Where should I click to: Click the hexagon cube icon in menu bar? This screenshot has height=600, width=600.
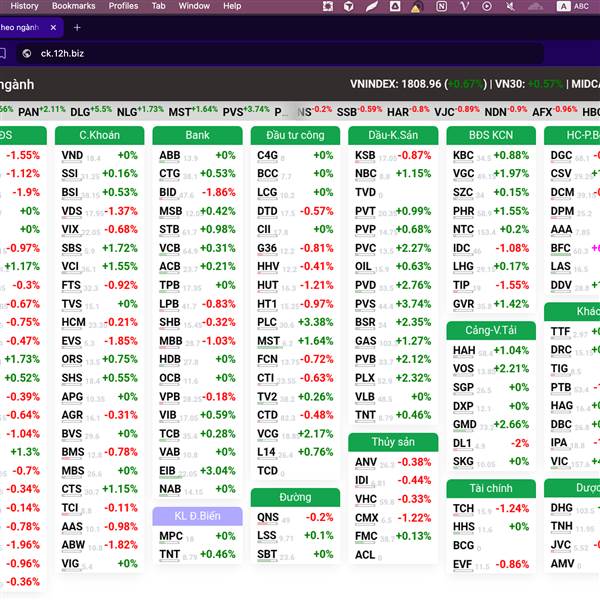pyautogui.click(x=348, y=6)
